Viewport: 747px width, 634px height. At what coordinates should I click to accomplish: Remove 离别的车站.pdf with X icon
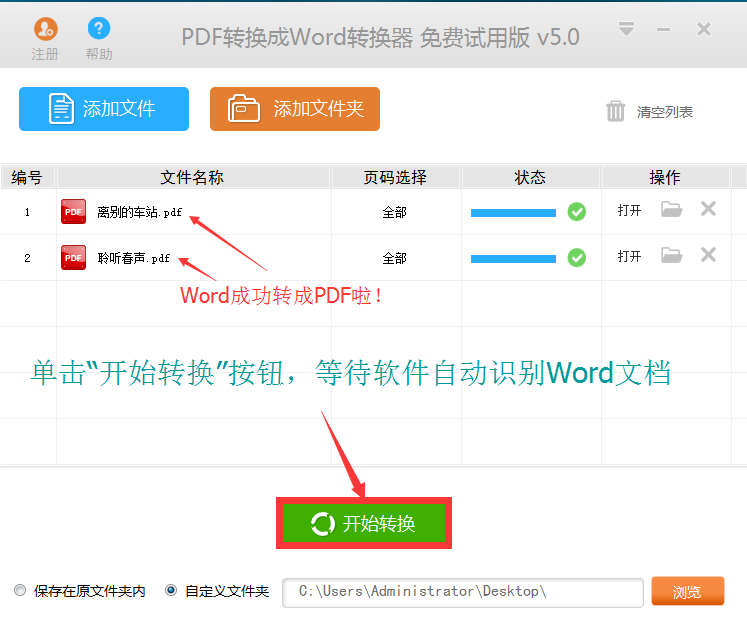pos(708,209)
